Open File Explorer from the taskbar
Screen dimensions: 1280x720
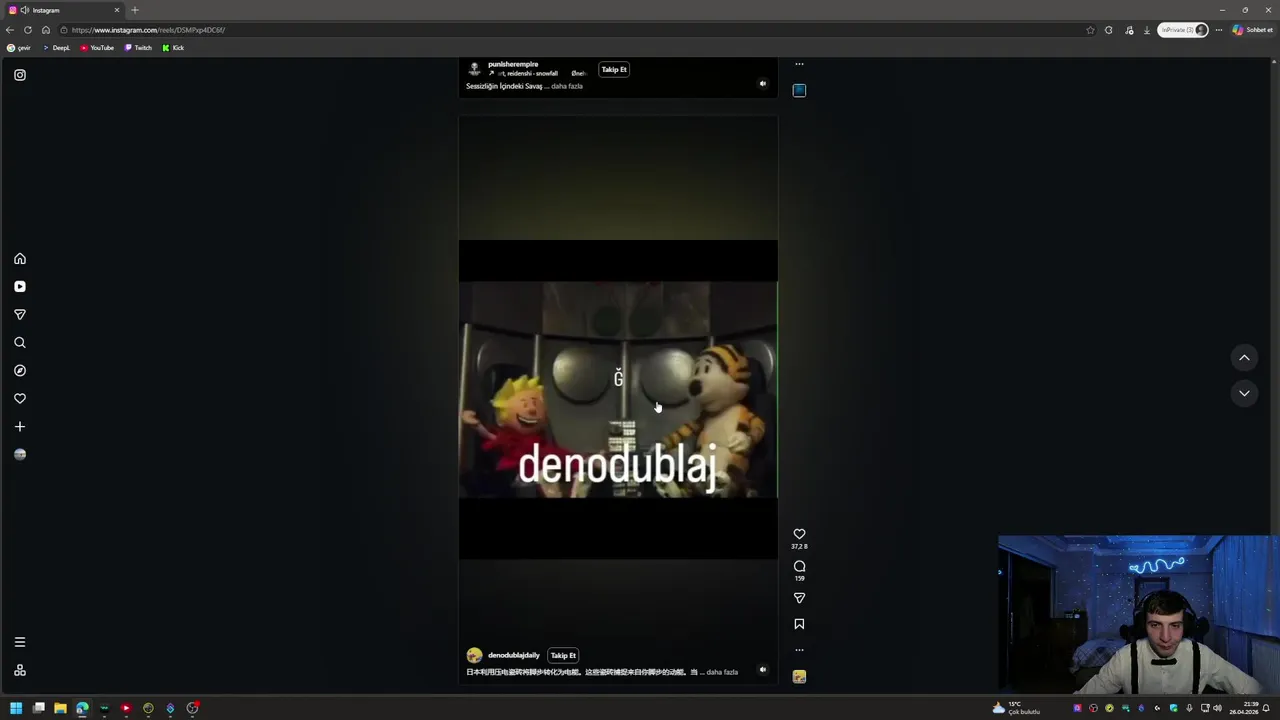tap(60, 708)
